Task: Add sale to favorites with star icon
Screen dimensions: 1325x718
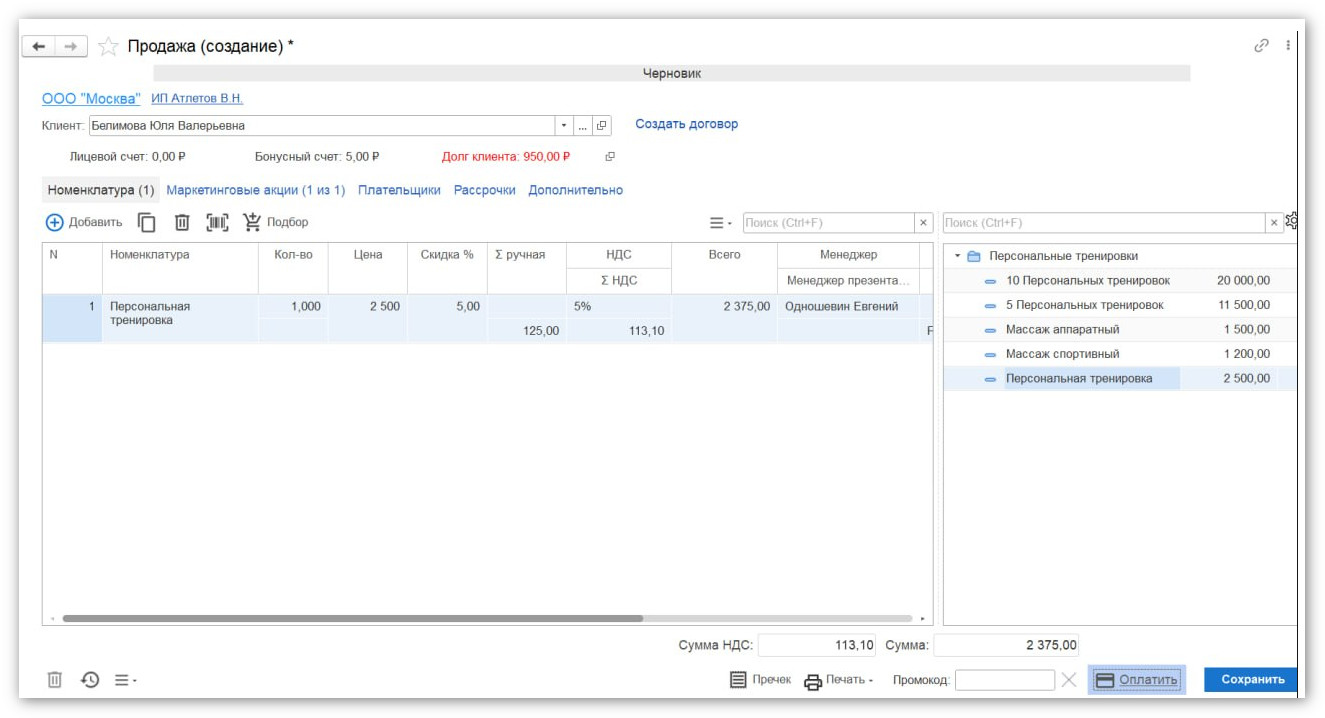Action: [108, 47]
